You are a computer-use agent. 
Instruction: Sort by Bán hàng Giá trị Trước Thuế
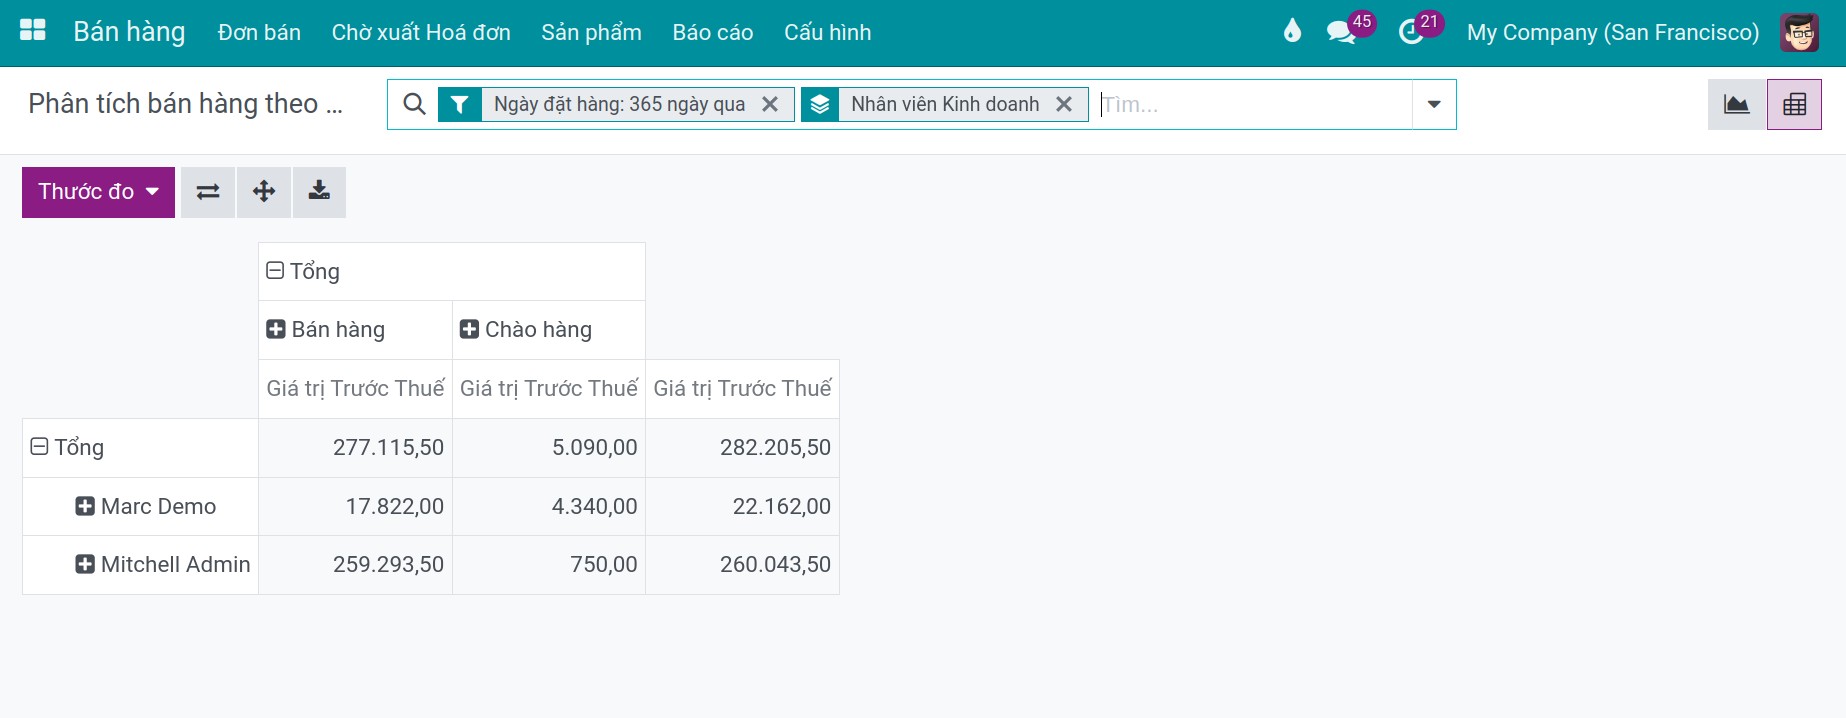coord(355,388)
